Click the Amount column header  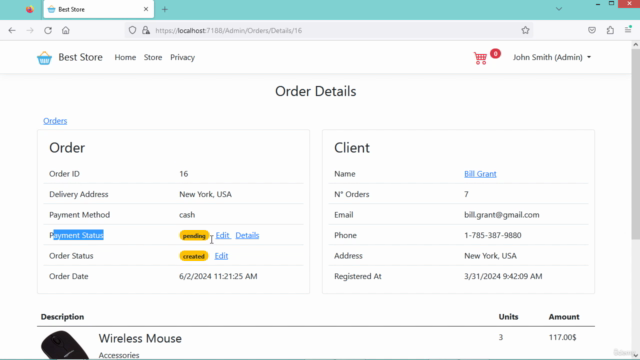coord(564,317)
